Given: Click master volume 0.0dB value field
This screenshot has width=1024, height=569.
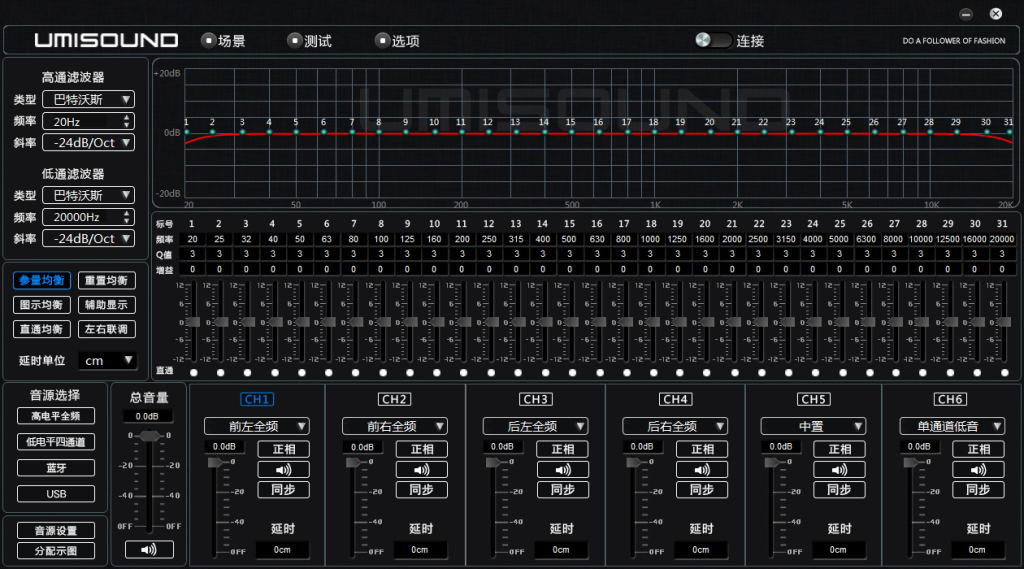Looking at the screenshot, I should pyautogui.click(x=148, y=416).
